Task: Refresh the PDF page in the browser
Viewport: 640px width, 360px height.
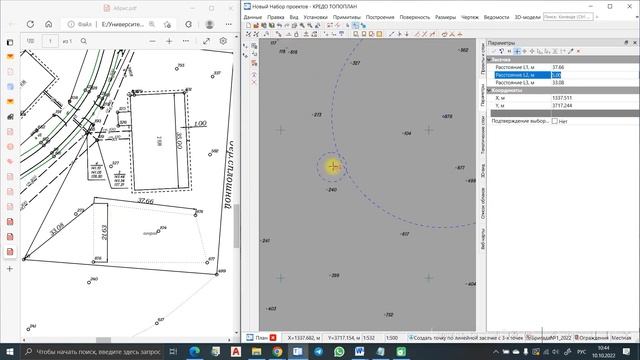Action: pyautogui.click(x=30, y=24)
